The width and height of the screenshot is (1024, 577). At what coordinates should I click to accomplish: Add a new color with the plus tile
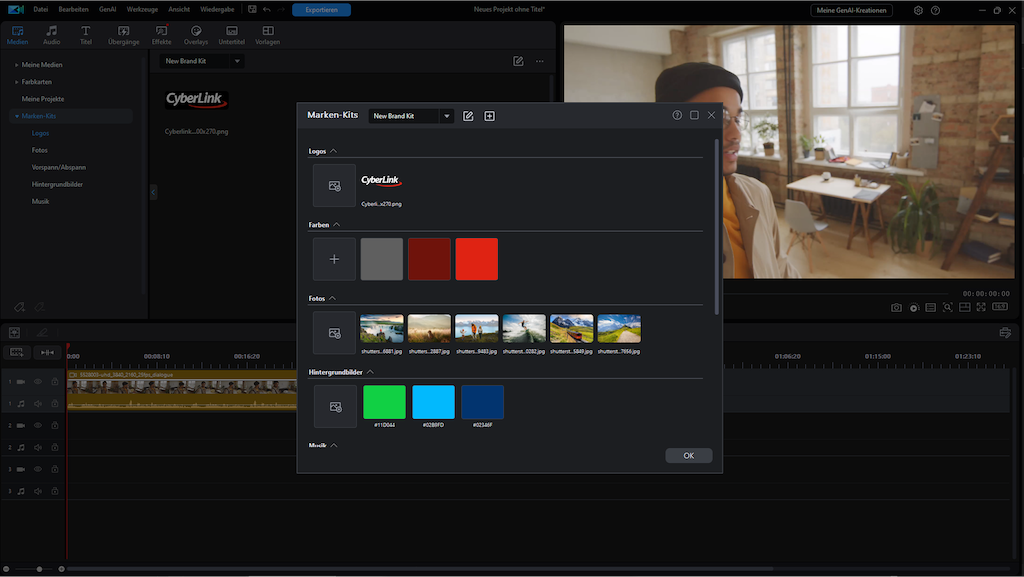(334, 259)
